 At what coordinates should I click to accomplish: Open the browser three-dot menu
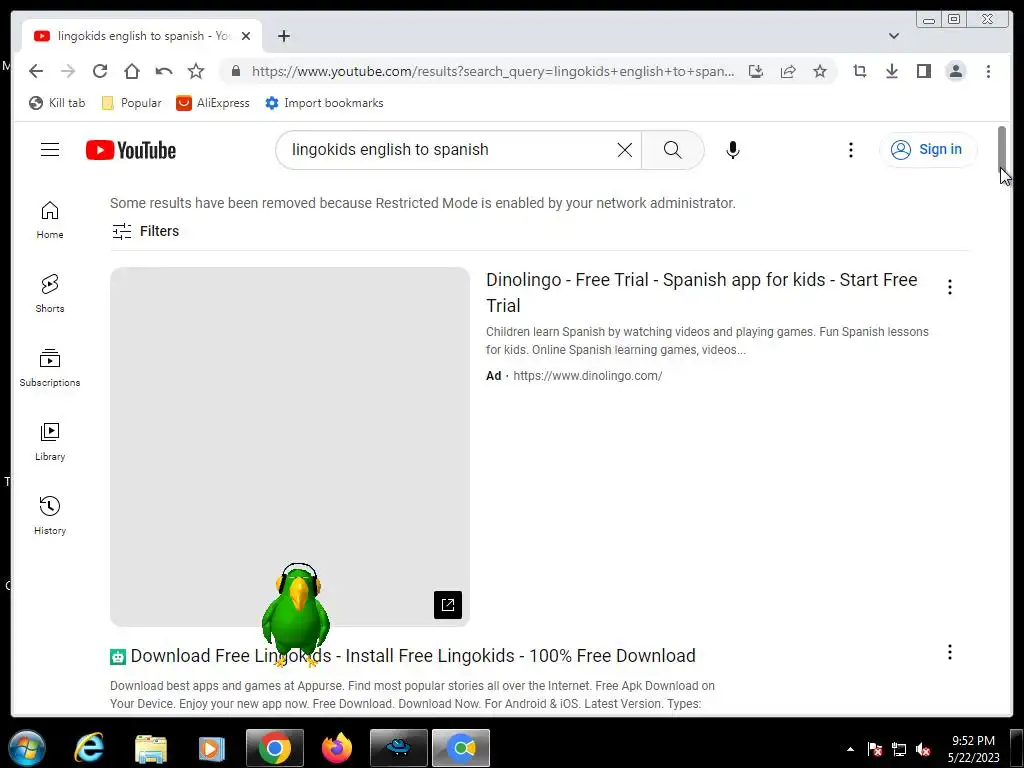point(988,71)
